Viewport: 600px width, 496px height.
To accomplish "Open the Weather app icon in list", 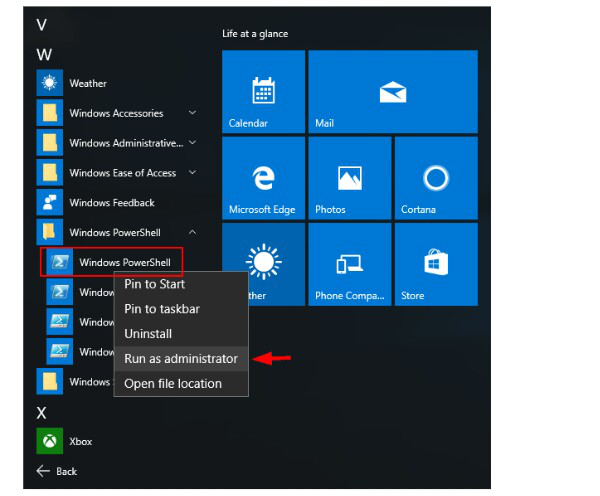I will click(x=49, y=83).
